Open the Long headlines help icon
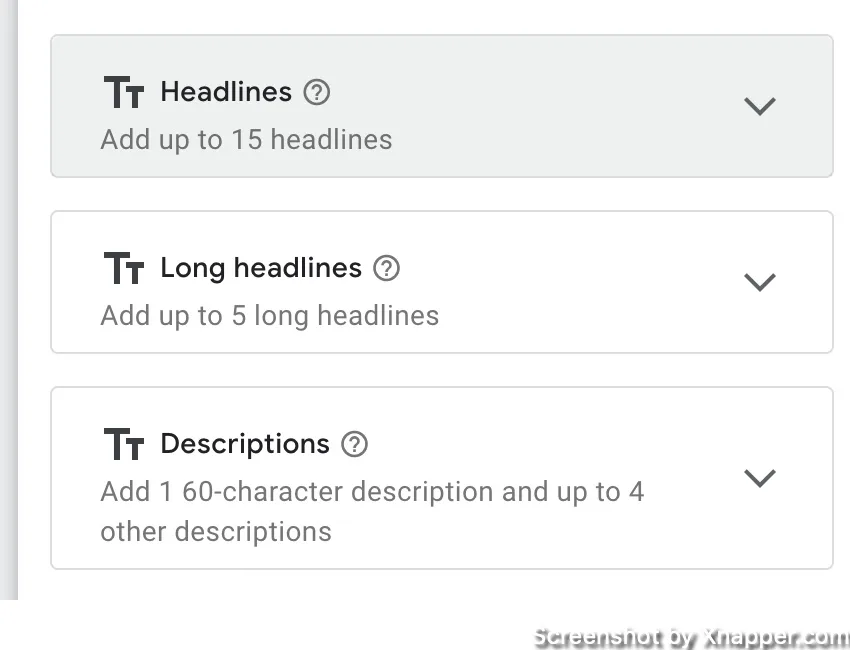 point(387,268)
